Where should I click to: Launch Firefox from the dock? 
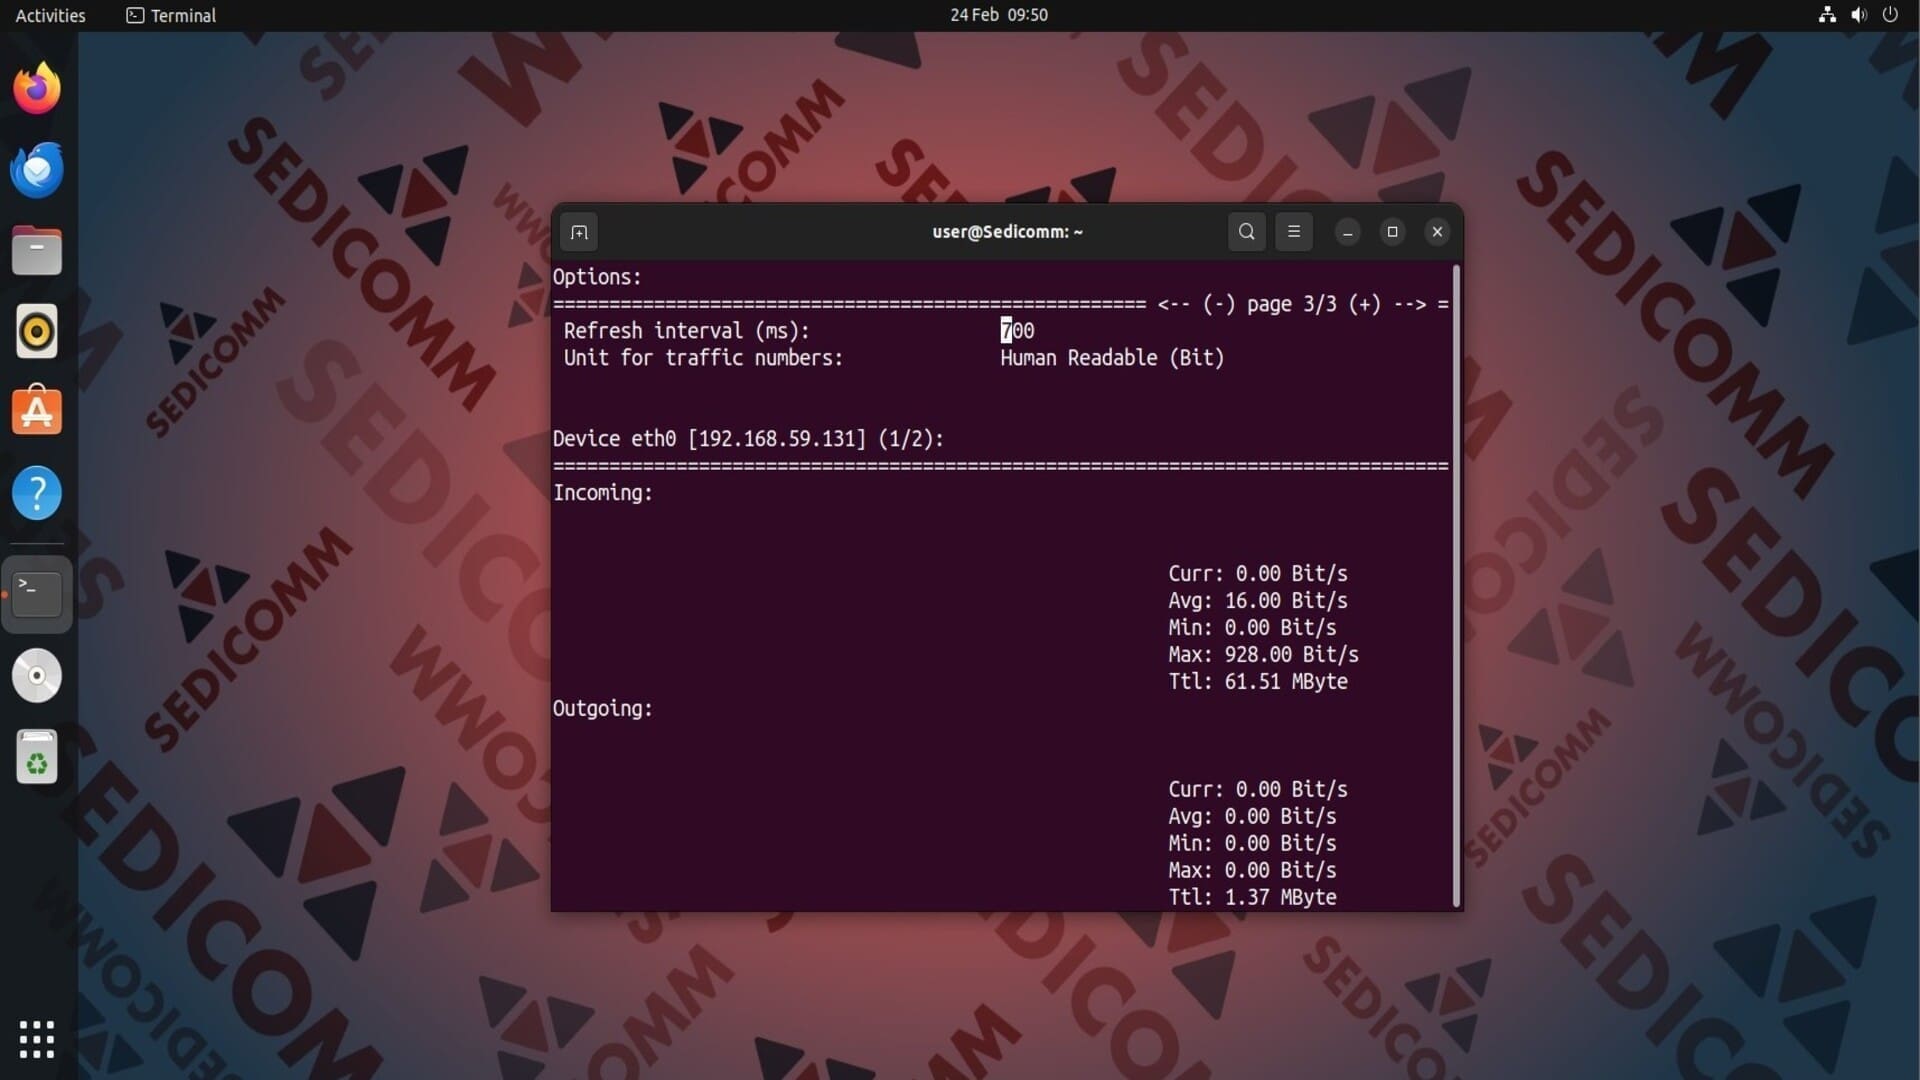tap(37, 88)
